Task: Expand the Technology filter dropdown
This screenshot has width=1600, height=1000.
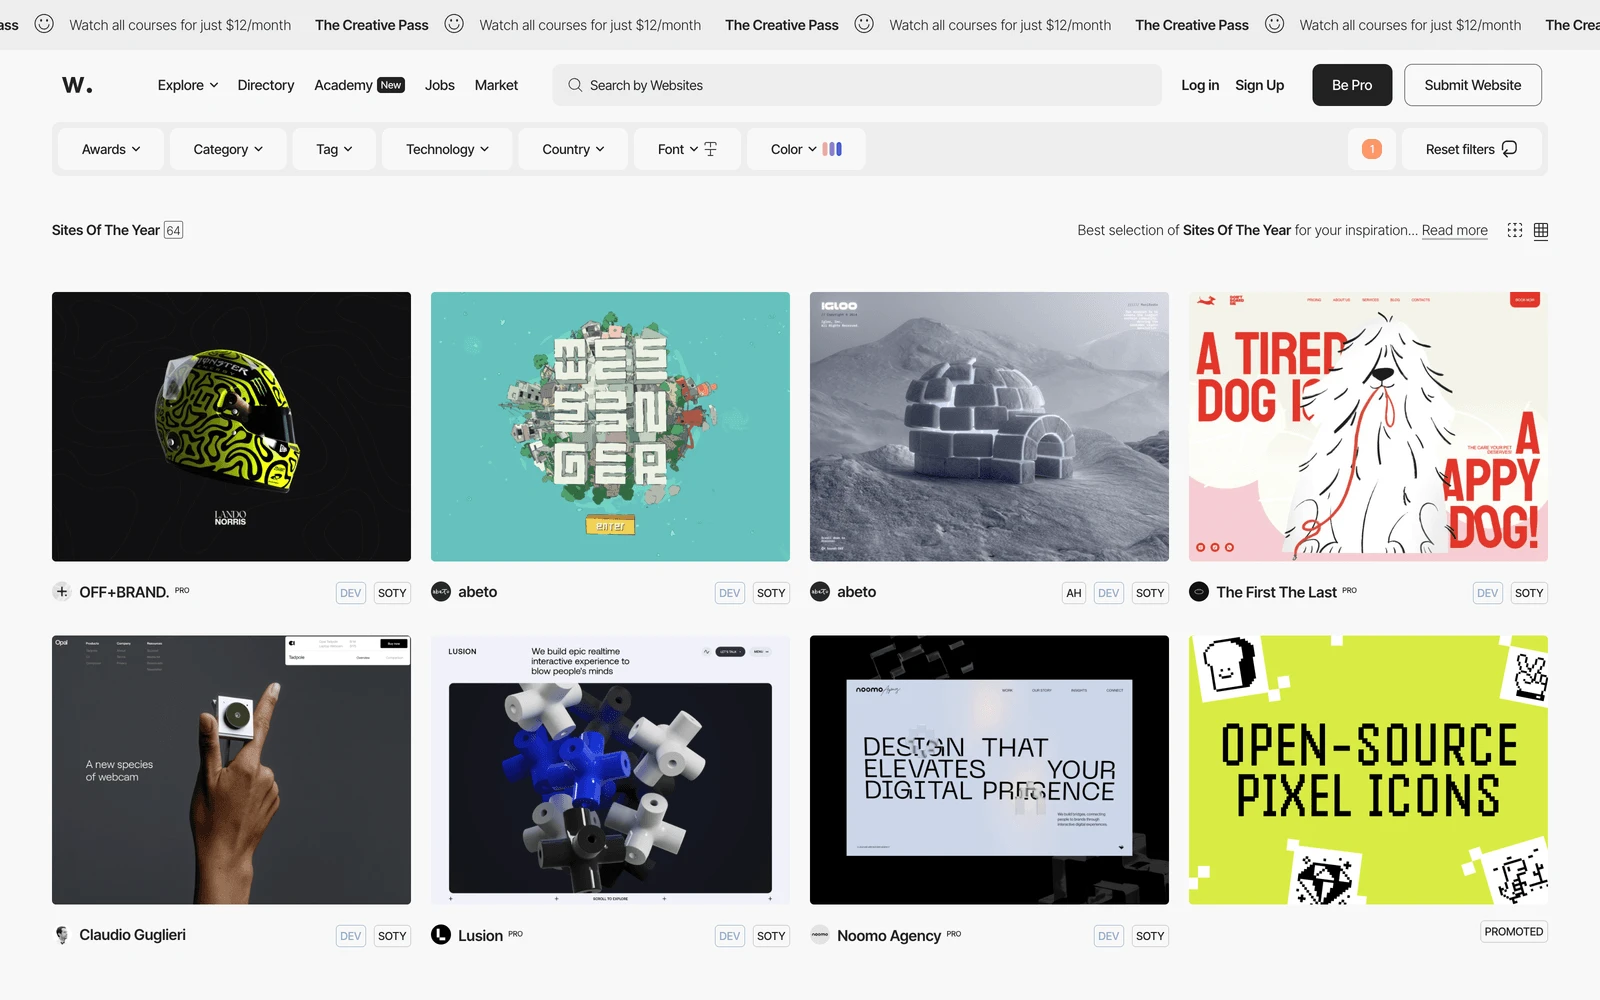Action: click(448, 149)
